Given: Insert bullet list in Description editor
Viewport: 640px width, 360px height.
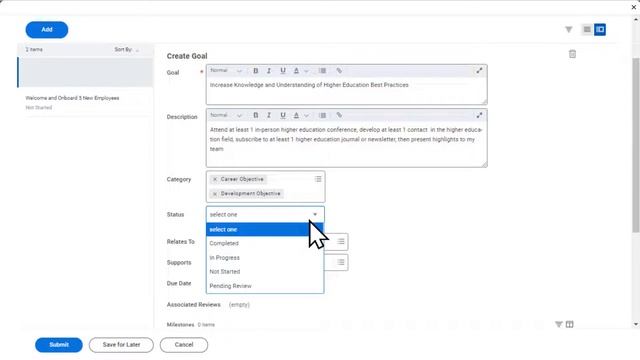Looking at the screenshot, I should click(322, 115).
